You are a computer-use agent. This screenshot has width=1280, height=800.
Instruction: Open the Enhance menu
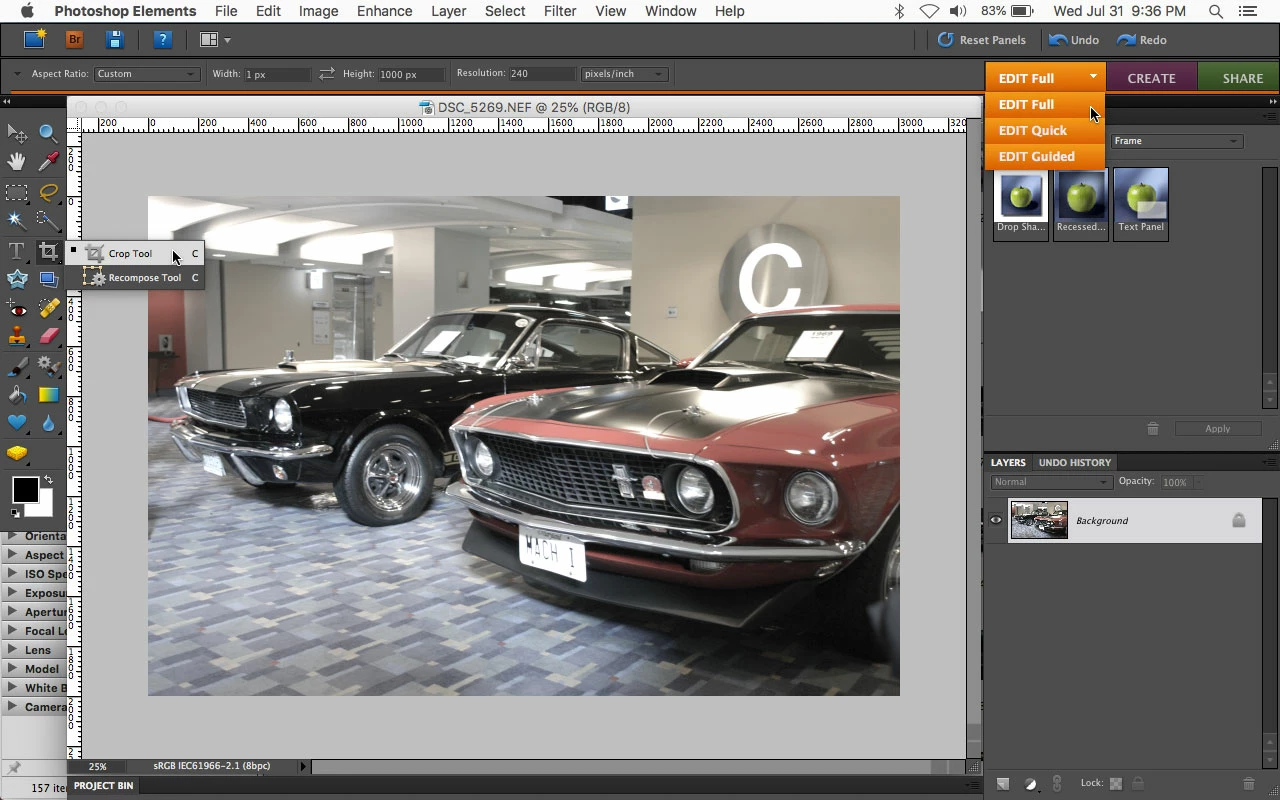(384, 11)
